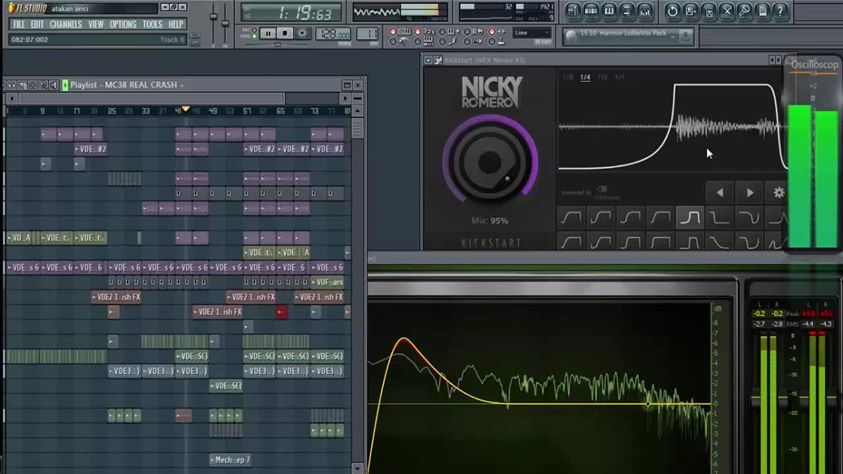
Task: Click the render/export toolbar icon
Action: (709, 11)
